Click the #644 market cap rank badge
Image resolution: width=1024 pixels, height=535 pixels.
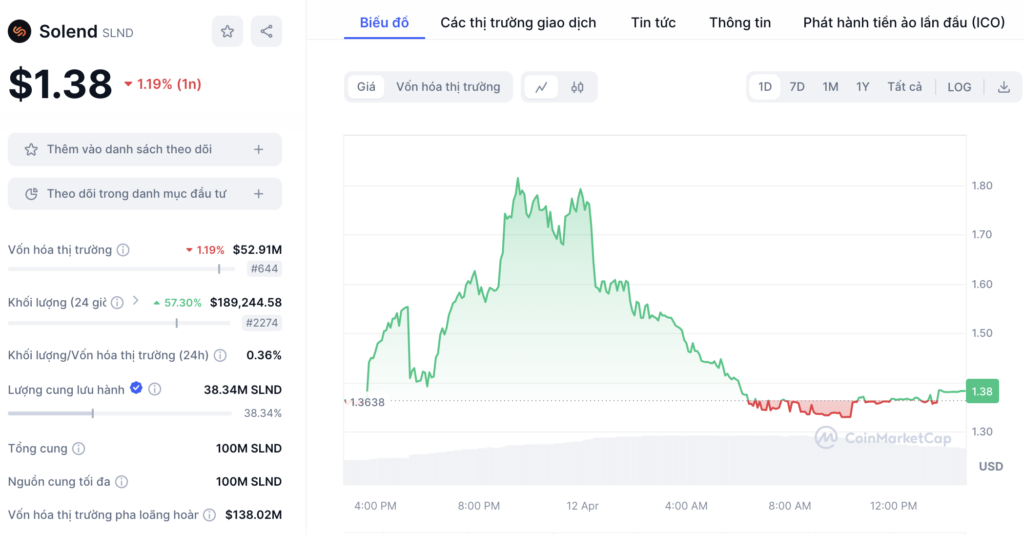coord(264,268)
